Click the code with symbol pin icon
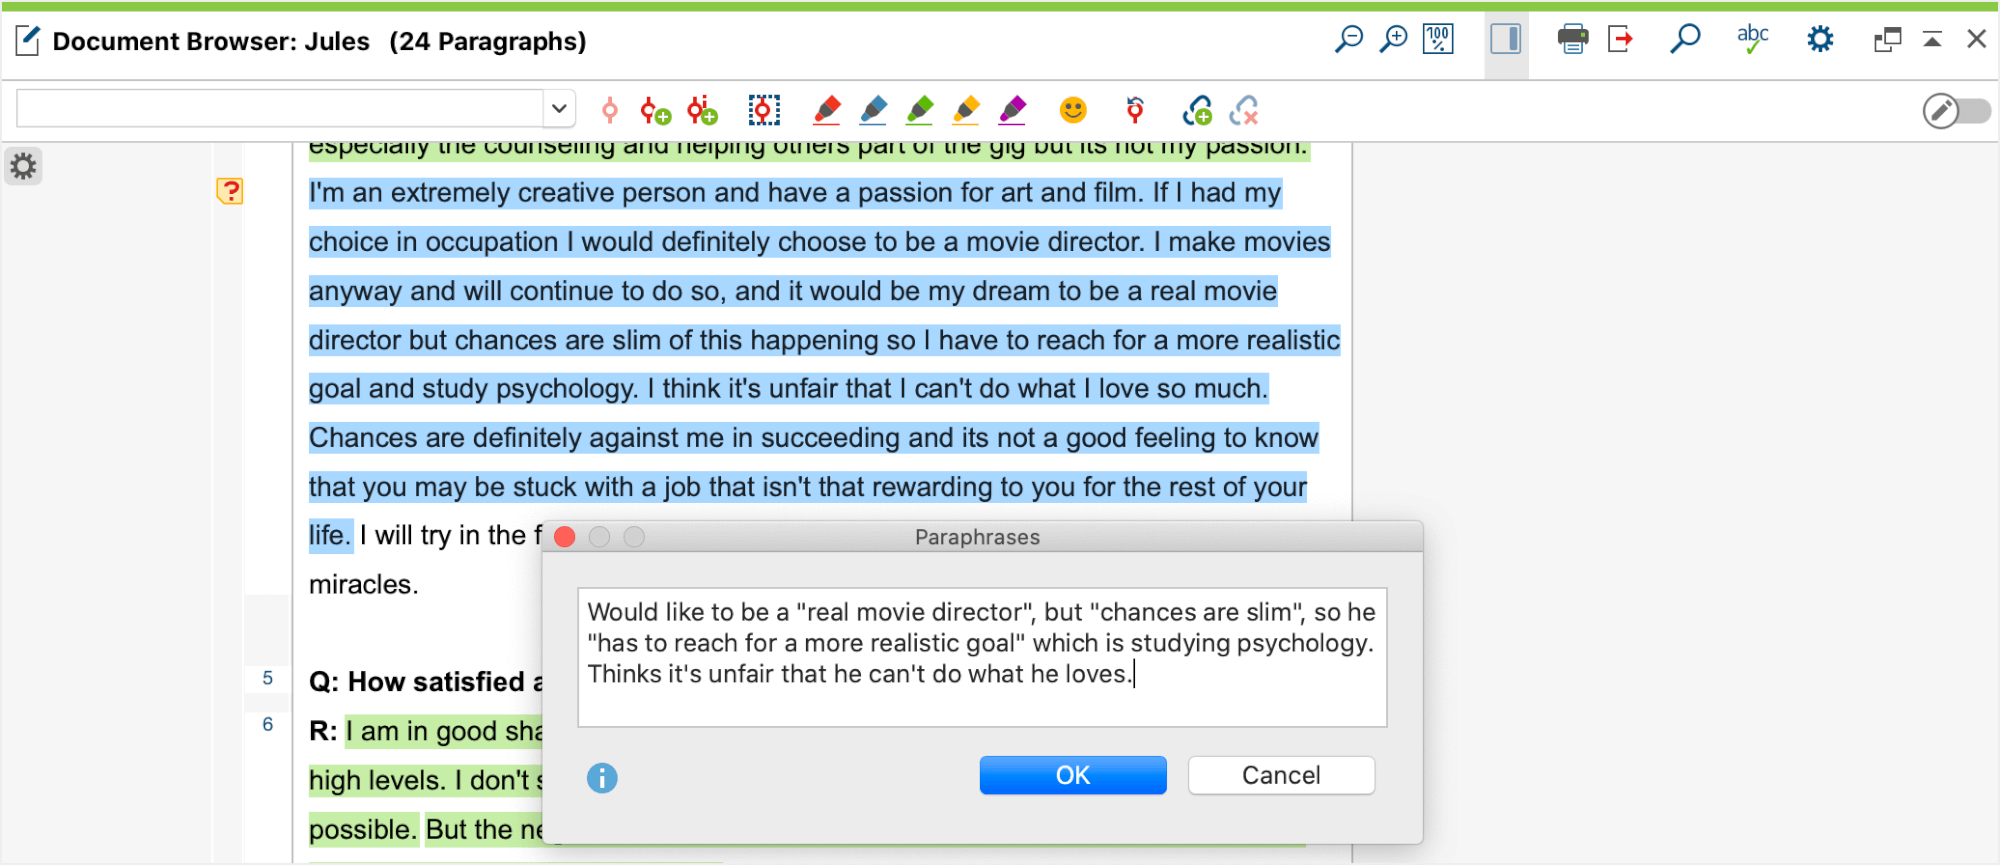Screen dimensions: 2000x865 tap(1135, 110)
